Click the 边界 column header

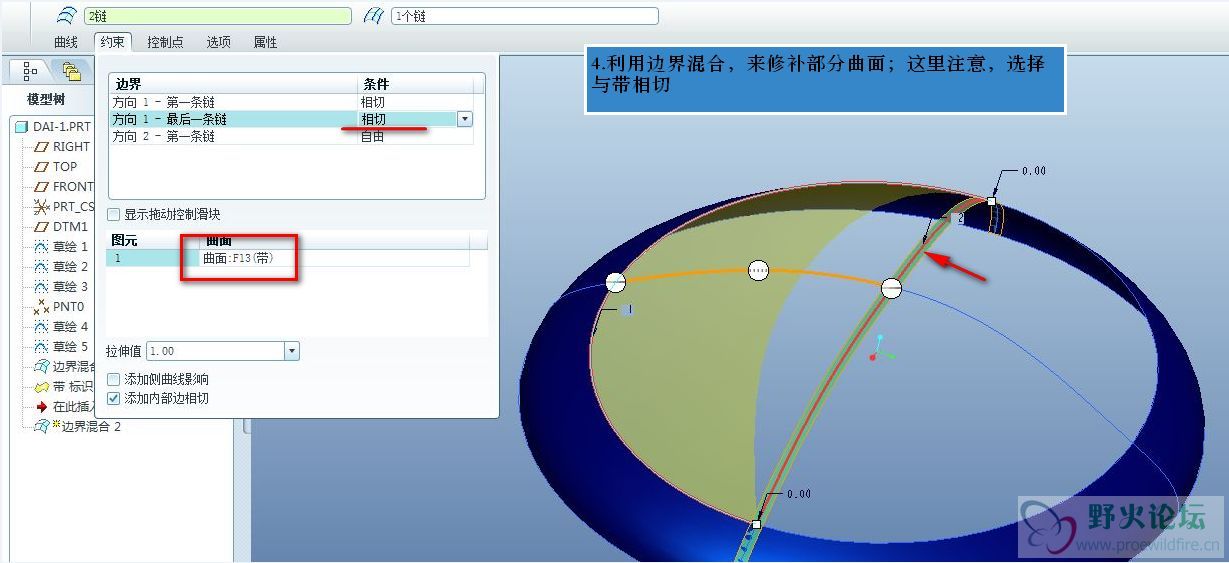(x=233, y=84)
